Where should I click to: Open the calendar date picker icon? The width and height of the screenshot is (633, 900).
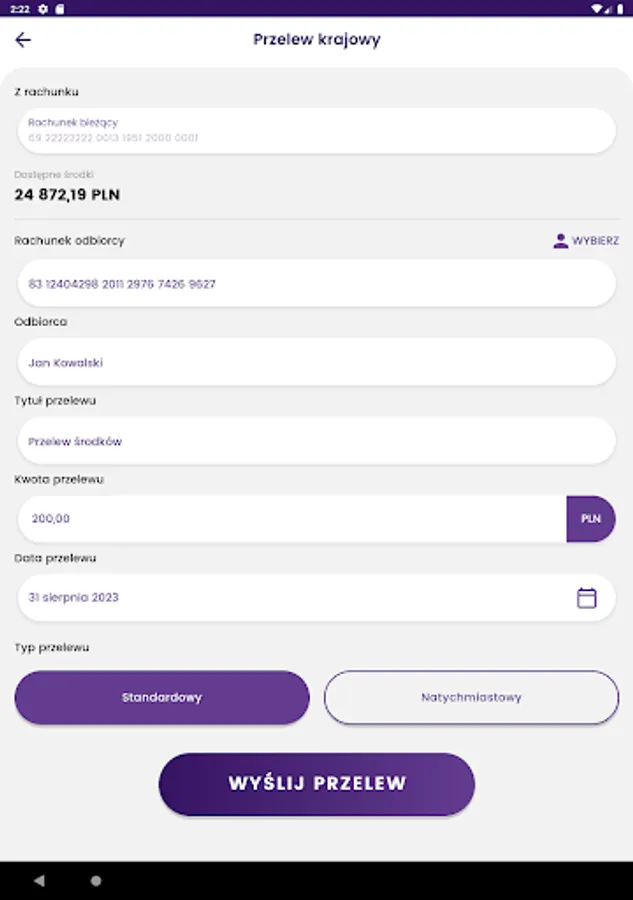coord(586,598)
